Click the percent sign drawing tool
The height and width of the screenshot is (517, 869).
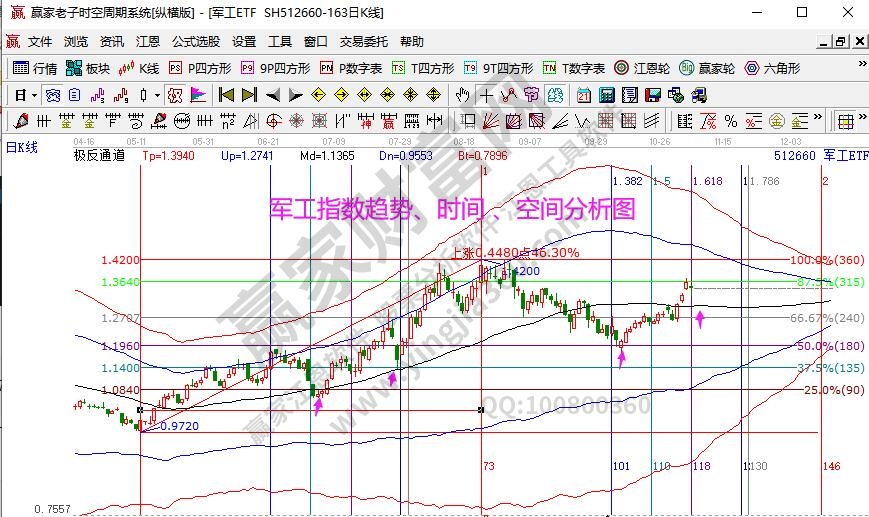coord(731,121)
